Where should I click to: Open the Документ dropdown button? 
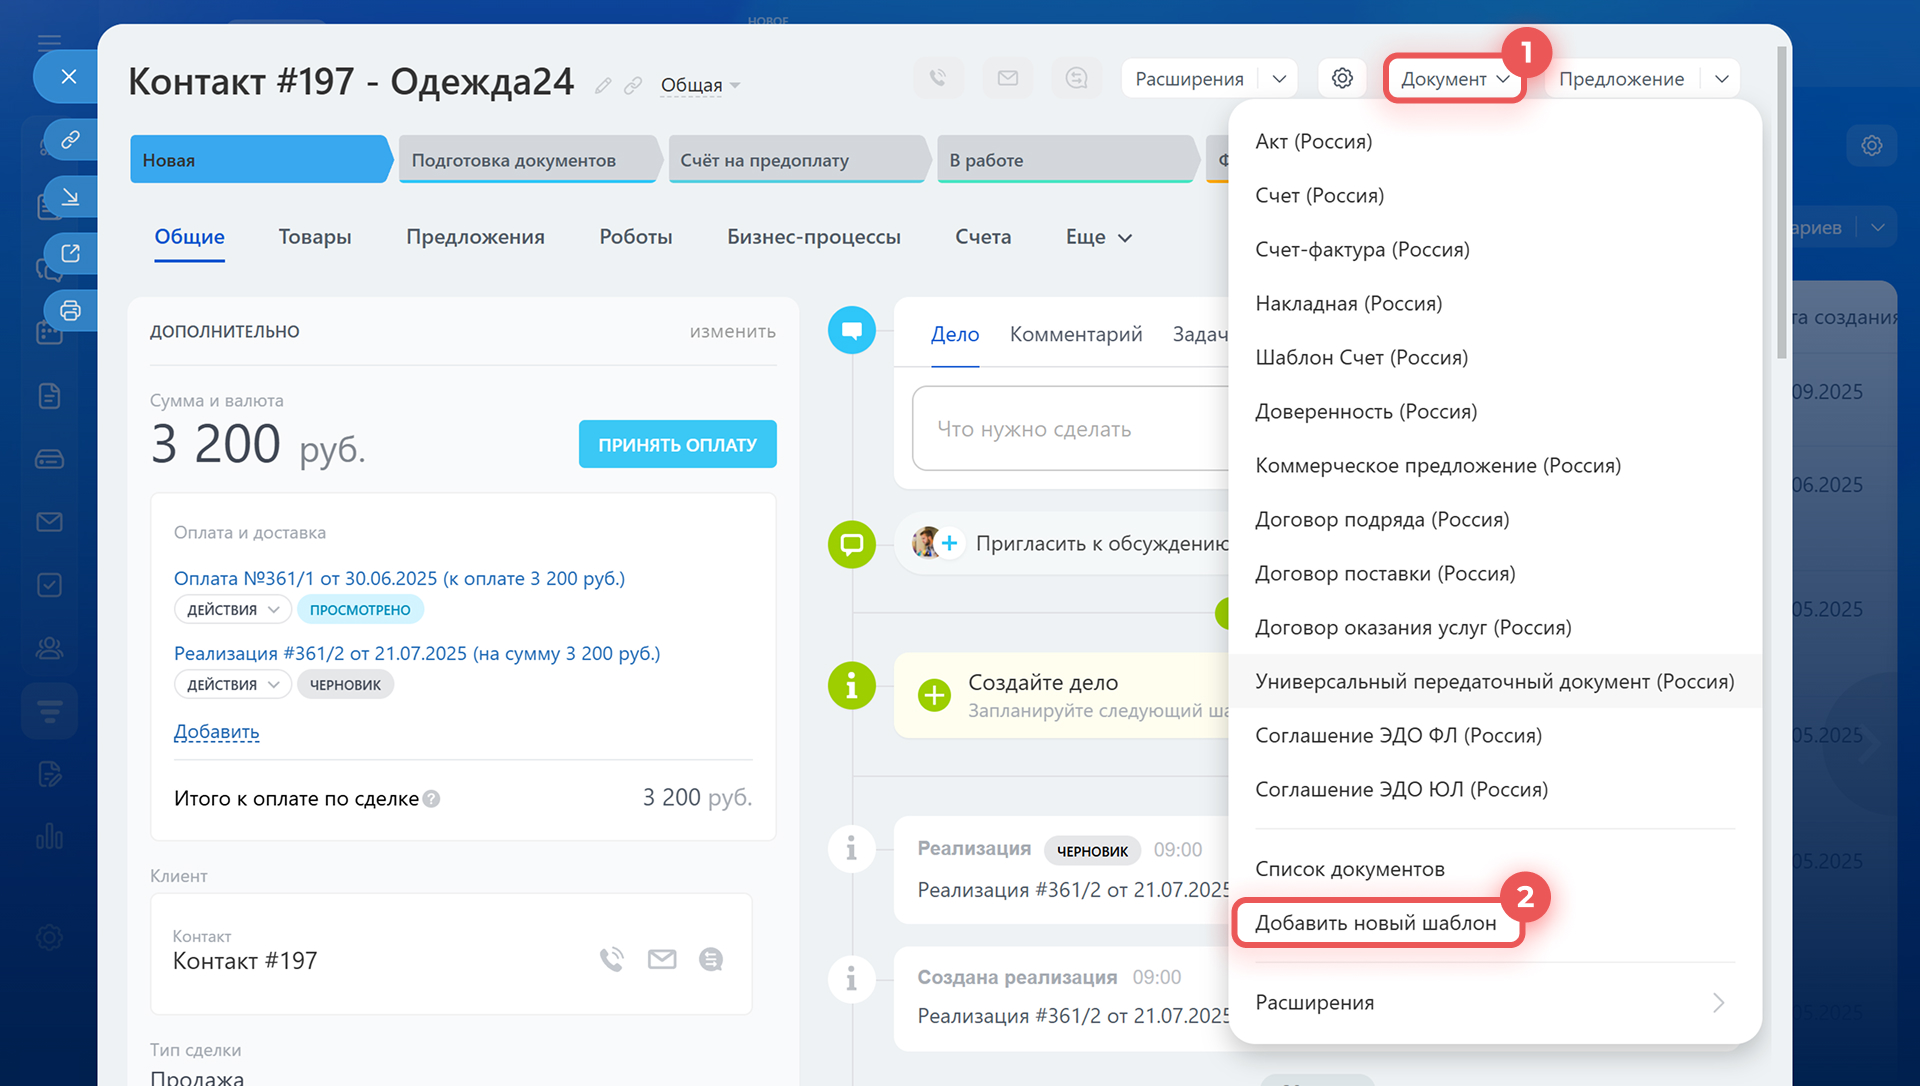pyautogui.click(x=1454, y=79)
